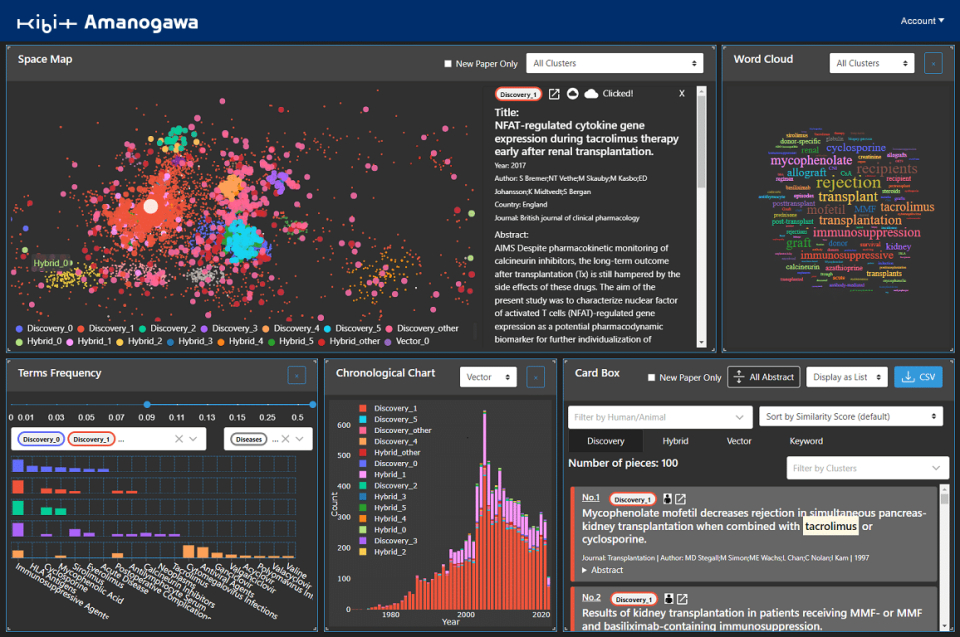The height and width of the screenshot is (637, 960).
Task: Download results with CSV button
Action: (918, 377)
